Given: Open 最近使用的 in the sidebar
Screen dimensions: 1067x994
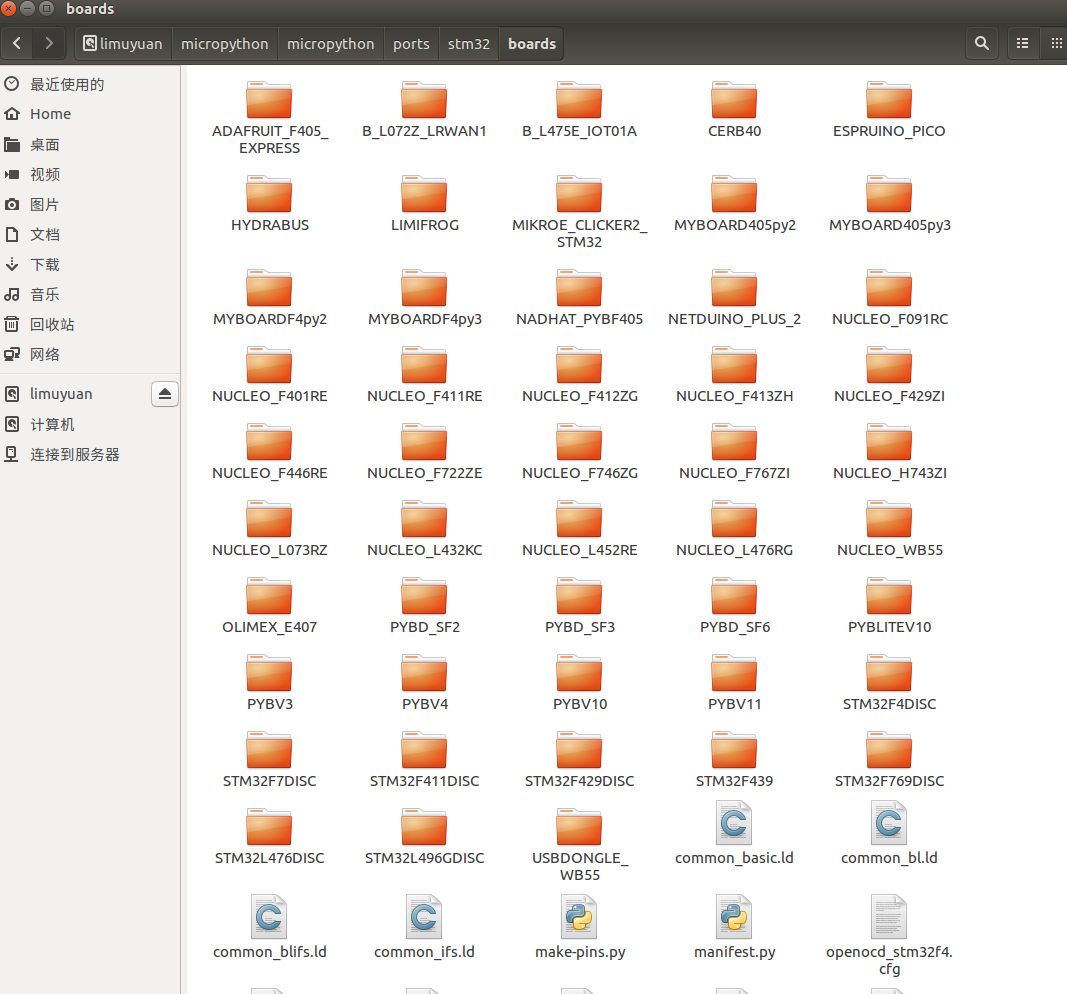Looking at the screenshot, I should (x=90, y=84).
